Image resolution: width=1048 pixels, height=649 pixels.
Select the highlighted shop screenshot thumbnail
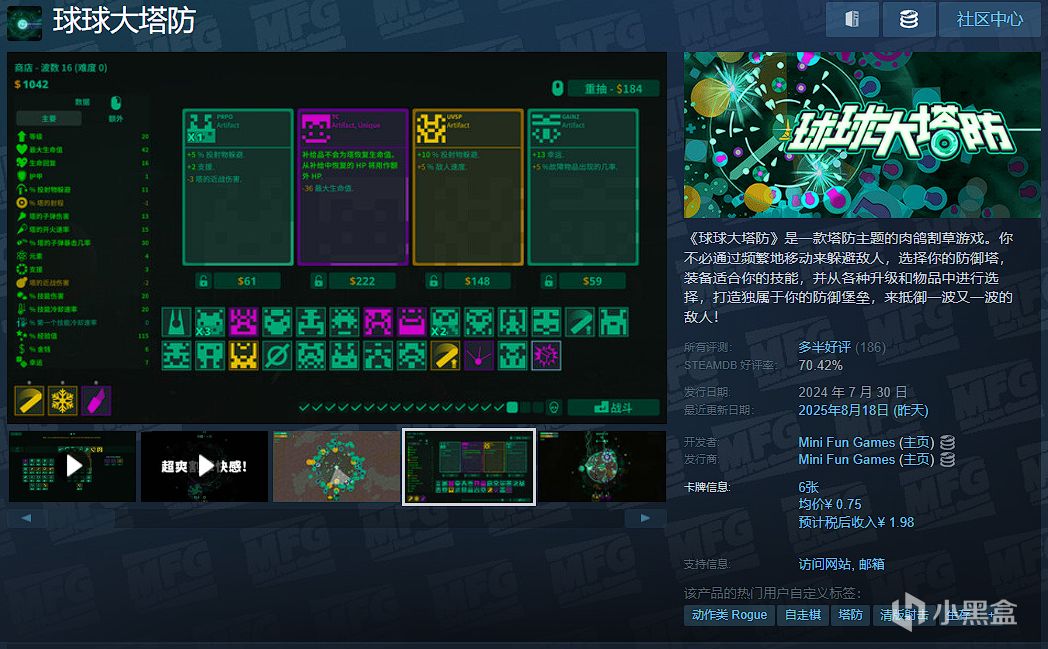click(x=469, y=467)
